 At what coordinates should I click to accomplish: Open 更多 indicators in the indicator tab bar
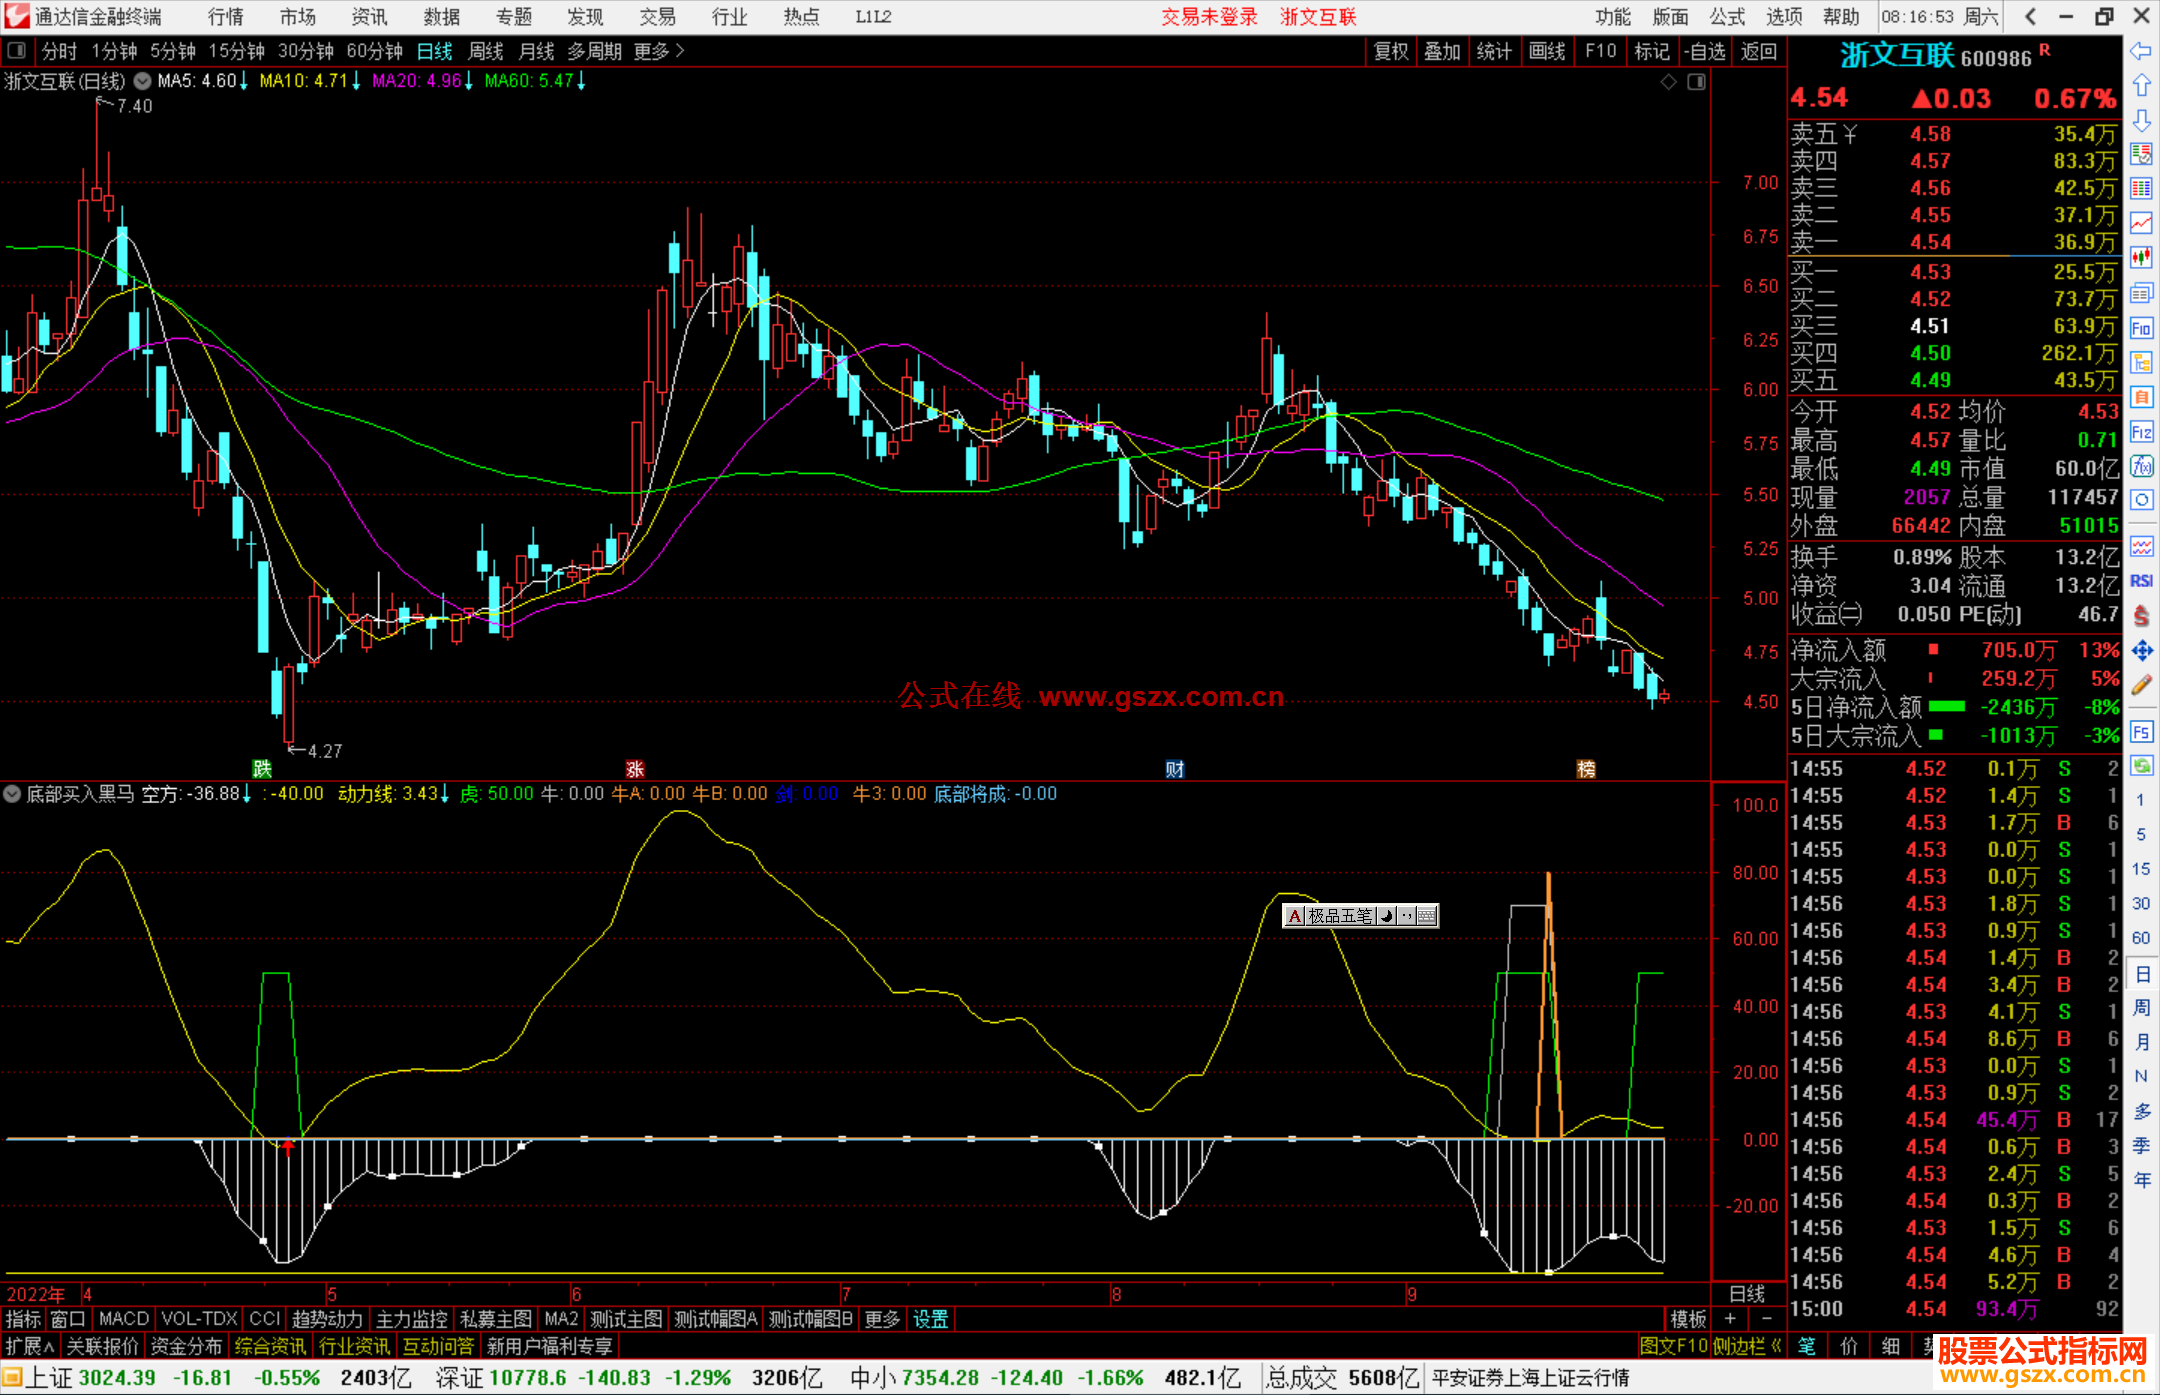pyautogui.click(x=882, y=1319)
